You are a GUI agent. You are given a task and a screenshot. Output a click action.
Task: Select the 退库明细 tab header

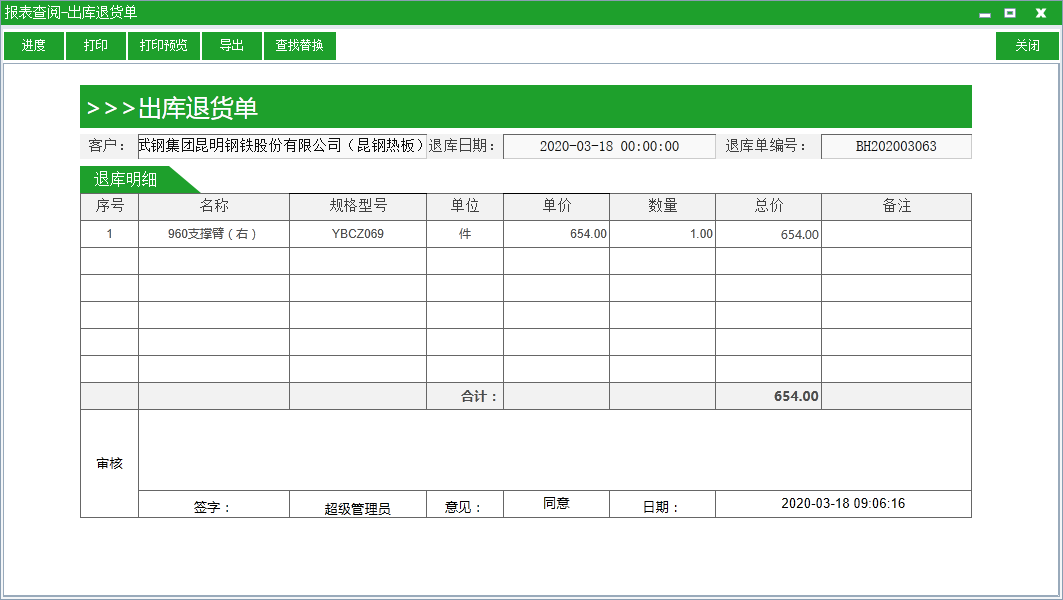(139, 179)
